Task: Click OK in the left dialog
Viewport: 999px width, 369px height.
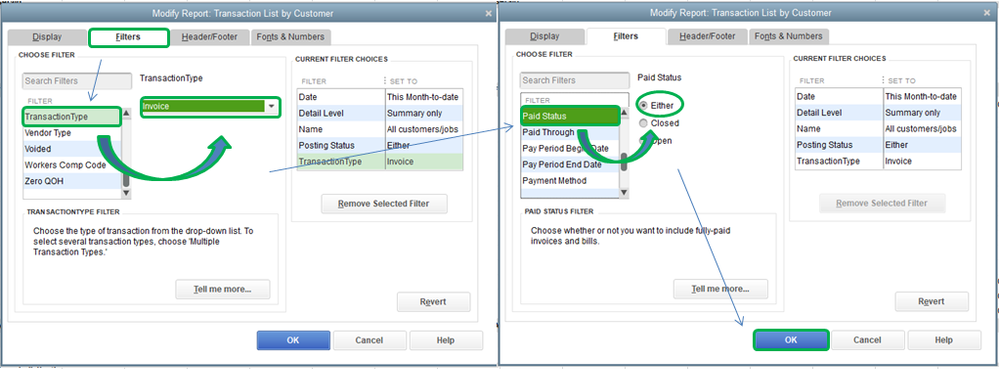Action: 293,340
